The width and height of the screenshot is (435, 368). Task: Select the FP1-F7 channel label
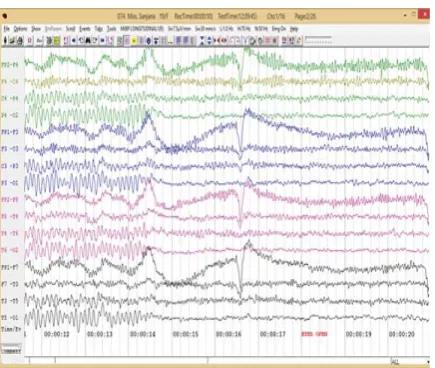(10, 267)
